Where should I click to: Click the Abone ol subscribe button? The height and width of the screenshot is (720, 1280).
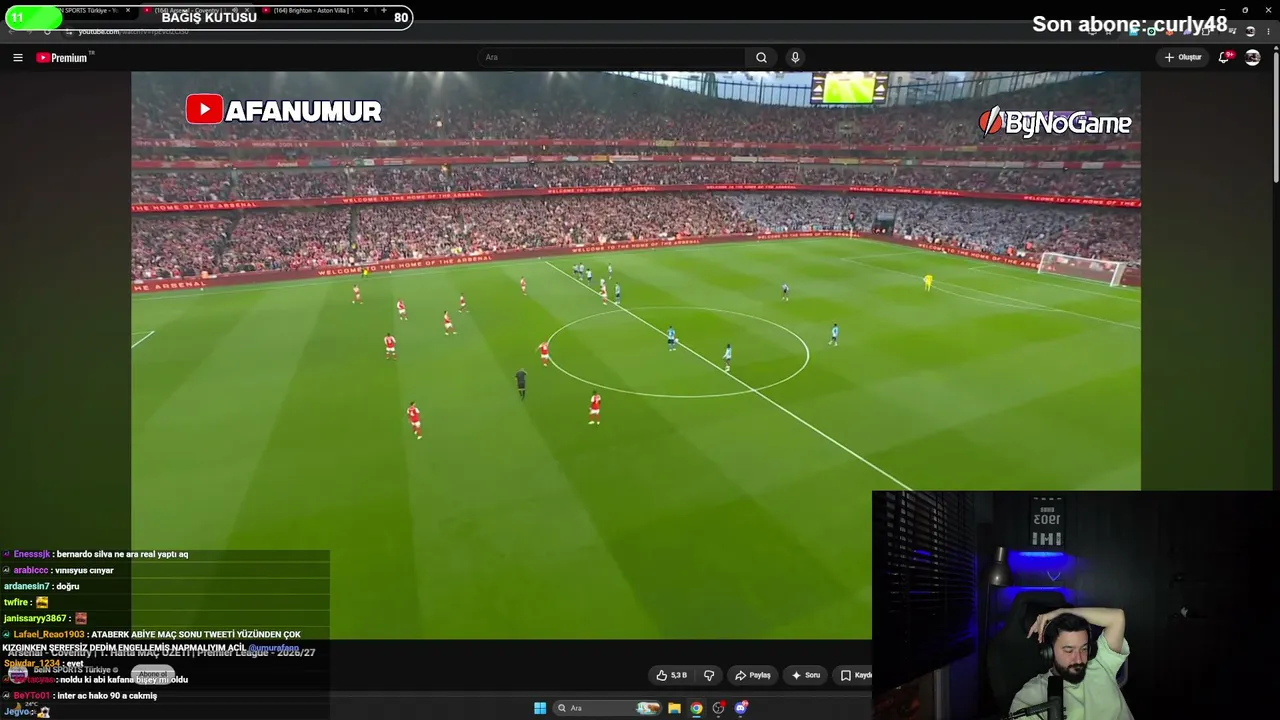click(x=152, y=674)
